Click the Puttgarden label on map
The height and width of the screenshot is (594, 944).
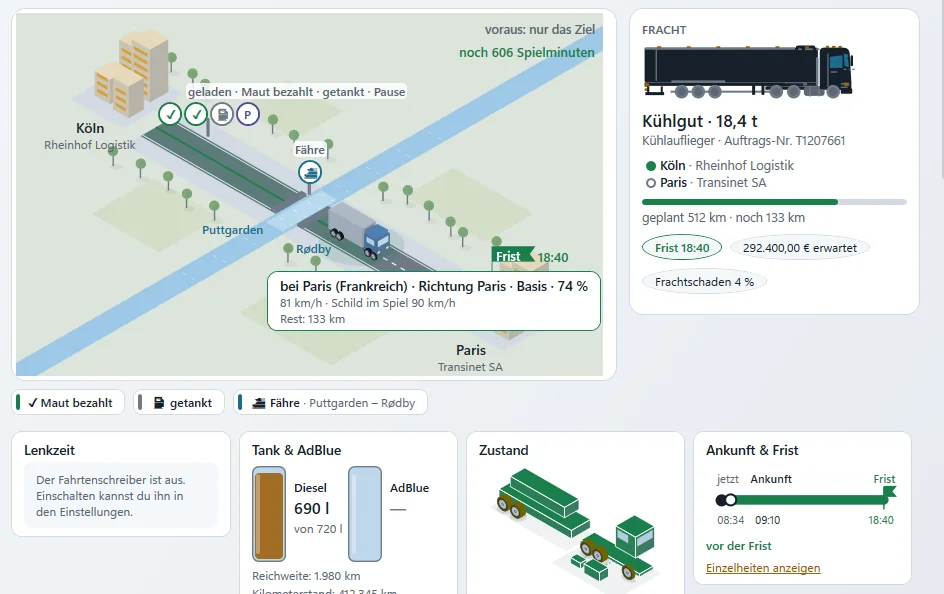point(232,230)
